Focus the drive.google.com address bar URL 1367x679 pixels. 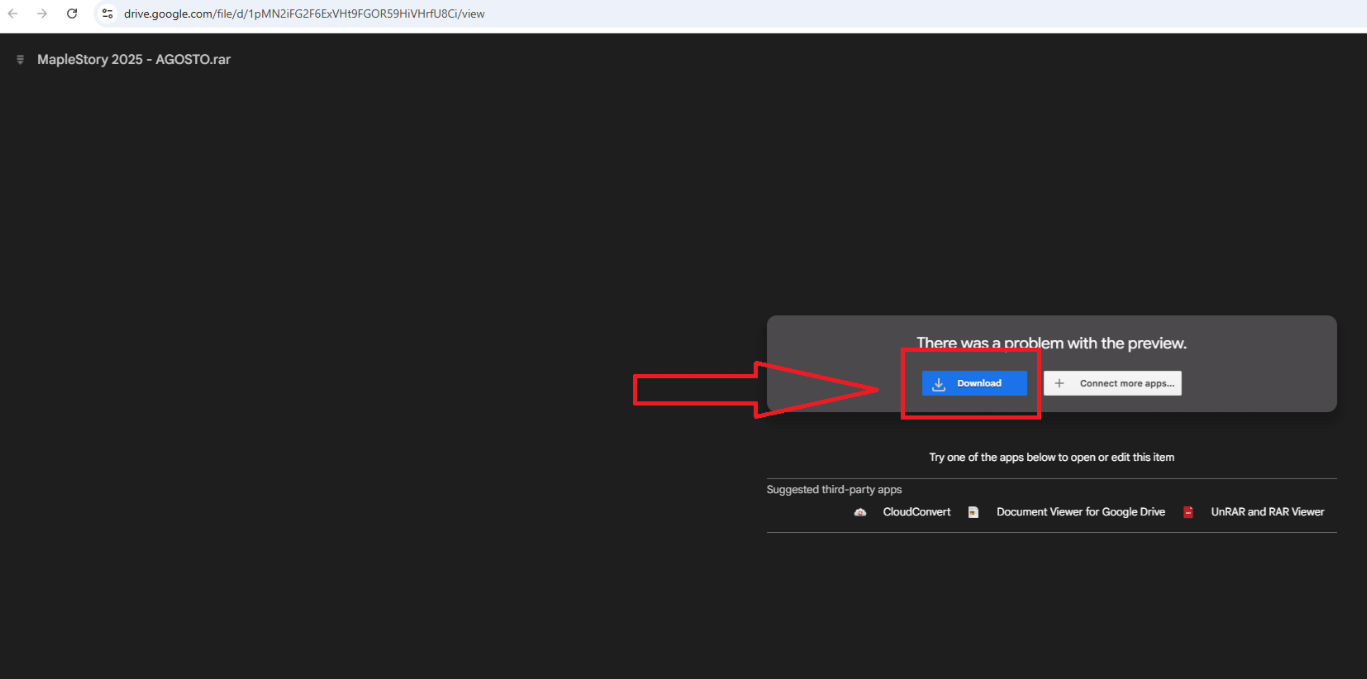tap(304, 14)
